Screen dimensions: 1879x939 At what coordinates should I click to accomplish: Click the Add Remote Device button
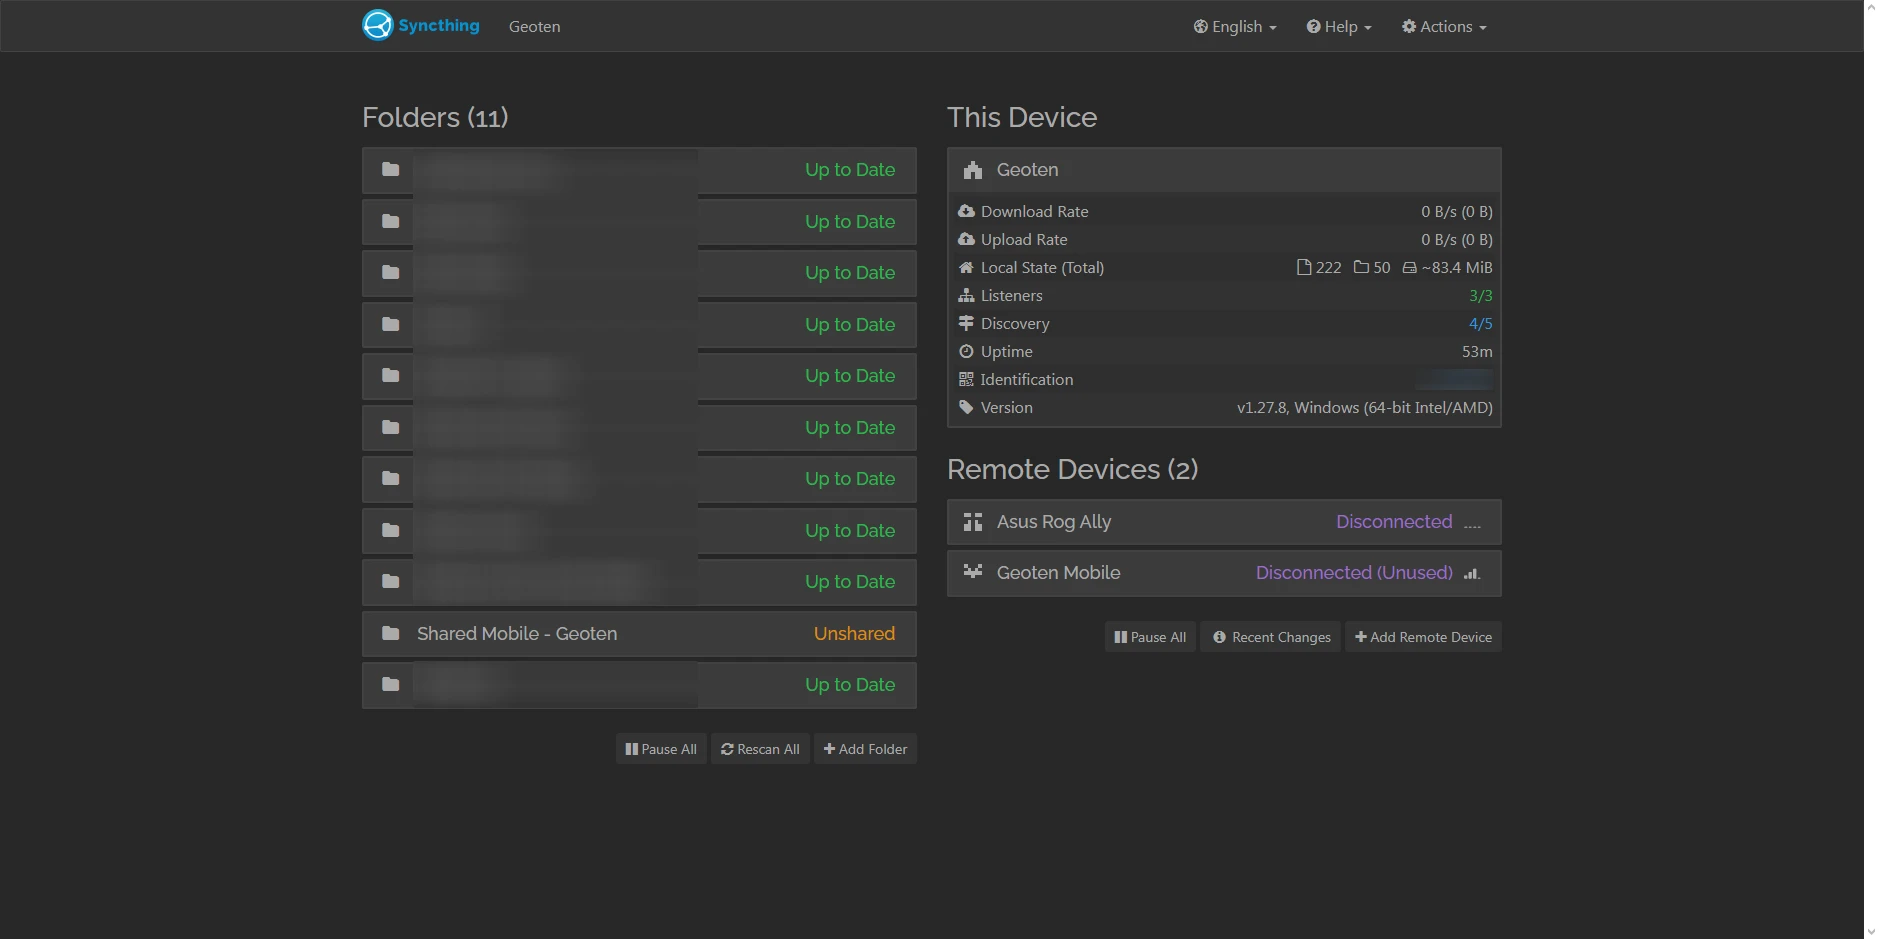click(x=1423, y=637)
